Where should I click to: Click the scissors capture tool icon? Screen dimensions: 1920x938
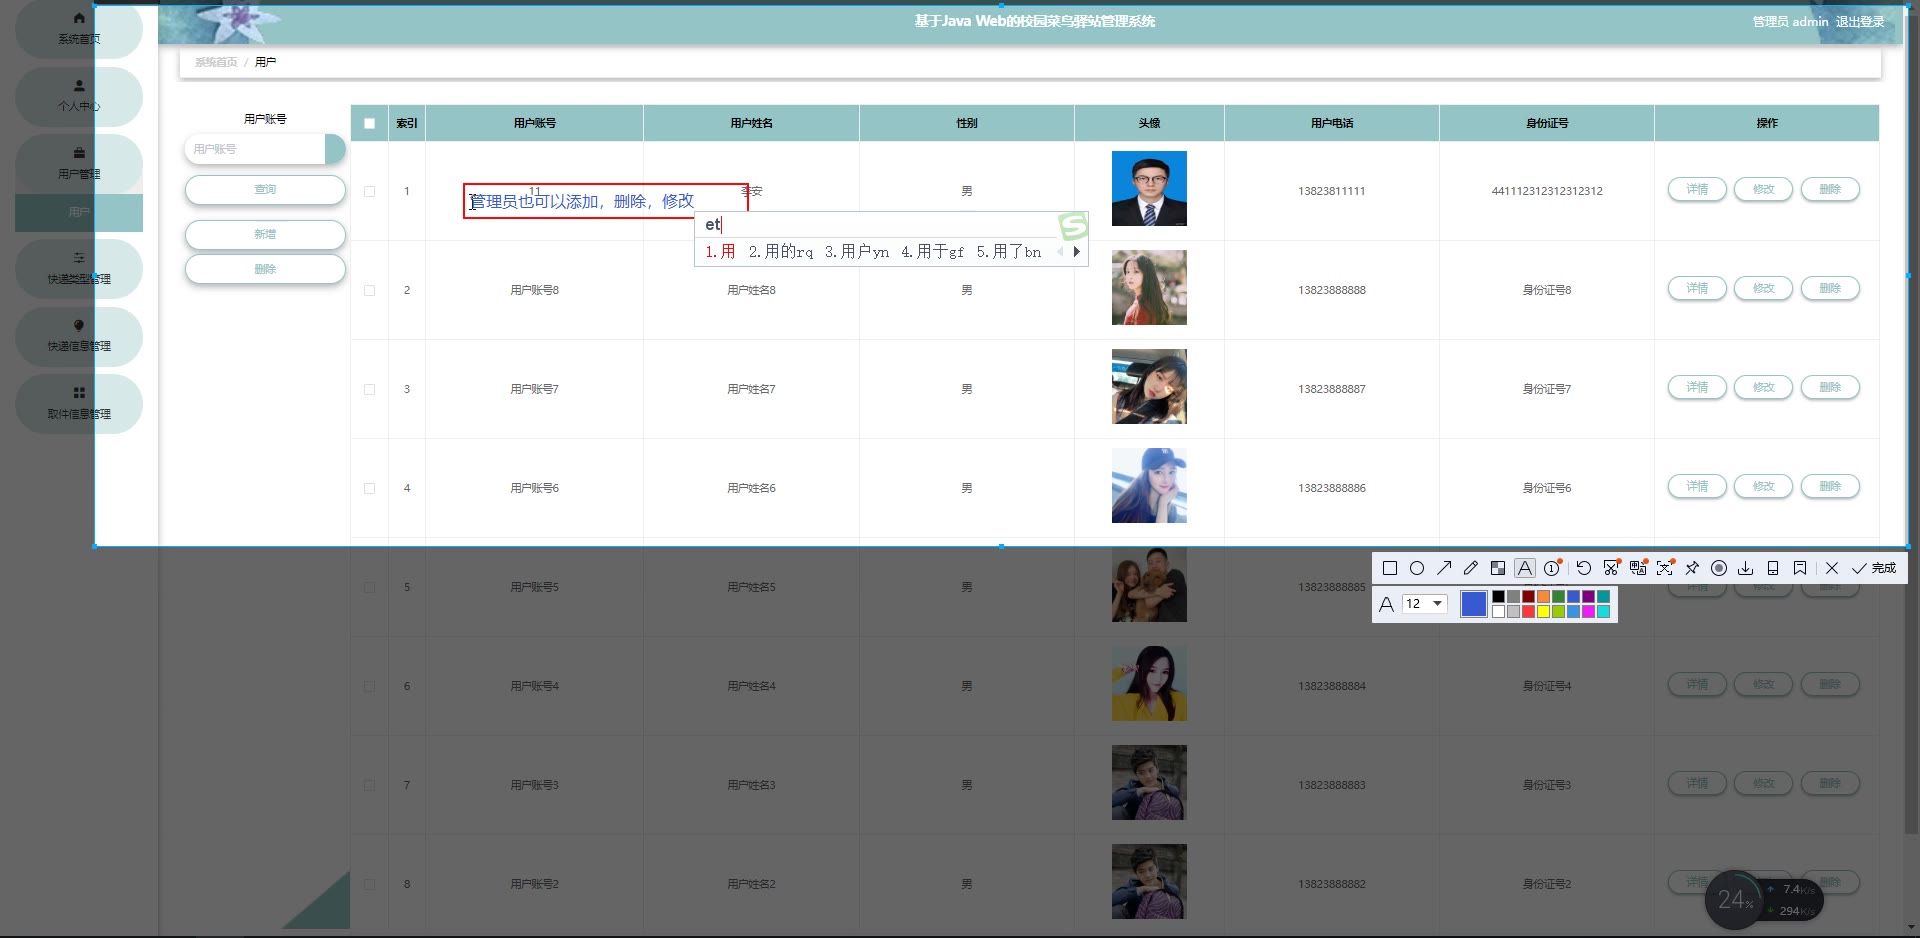tap(1611, 568)
